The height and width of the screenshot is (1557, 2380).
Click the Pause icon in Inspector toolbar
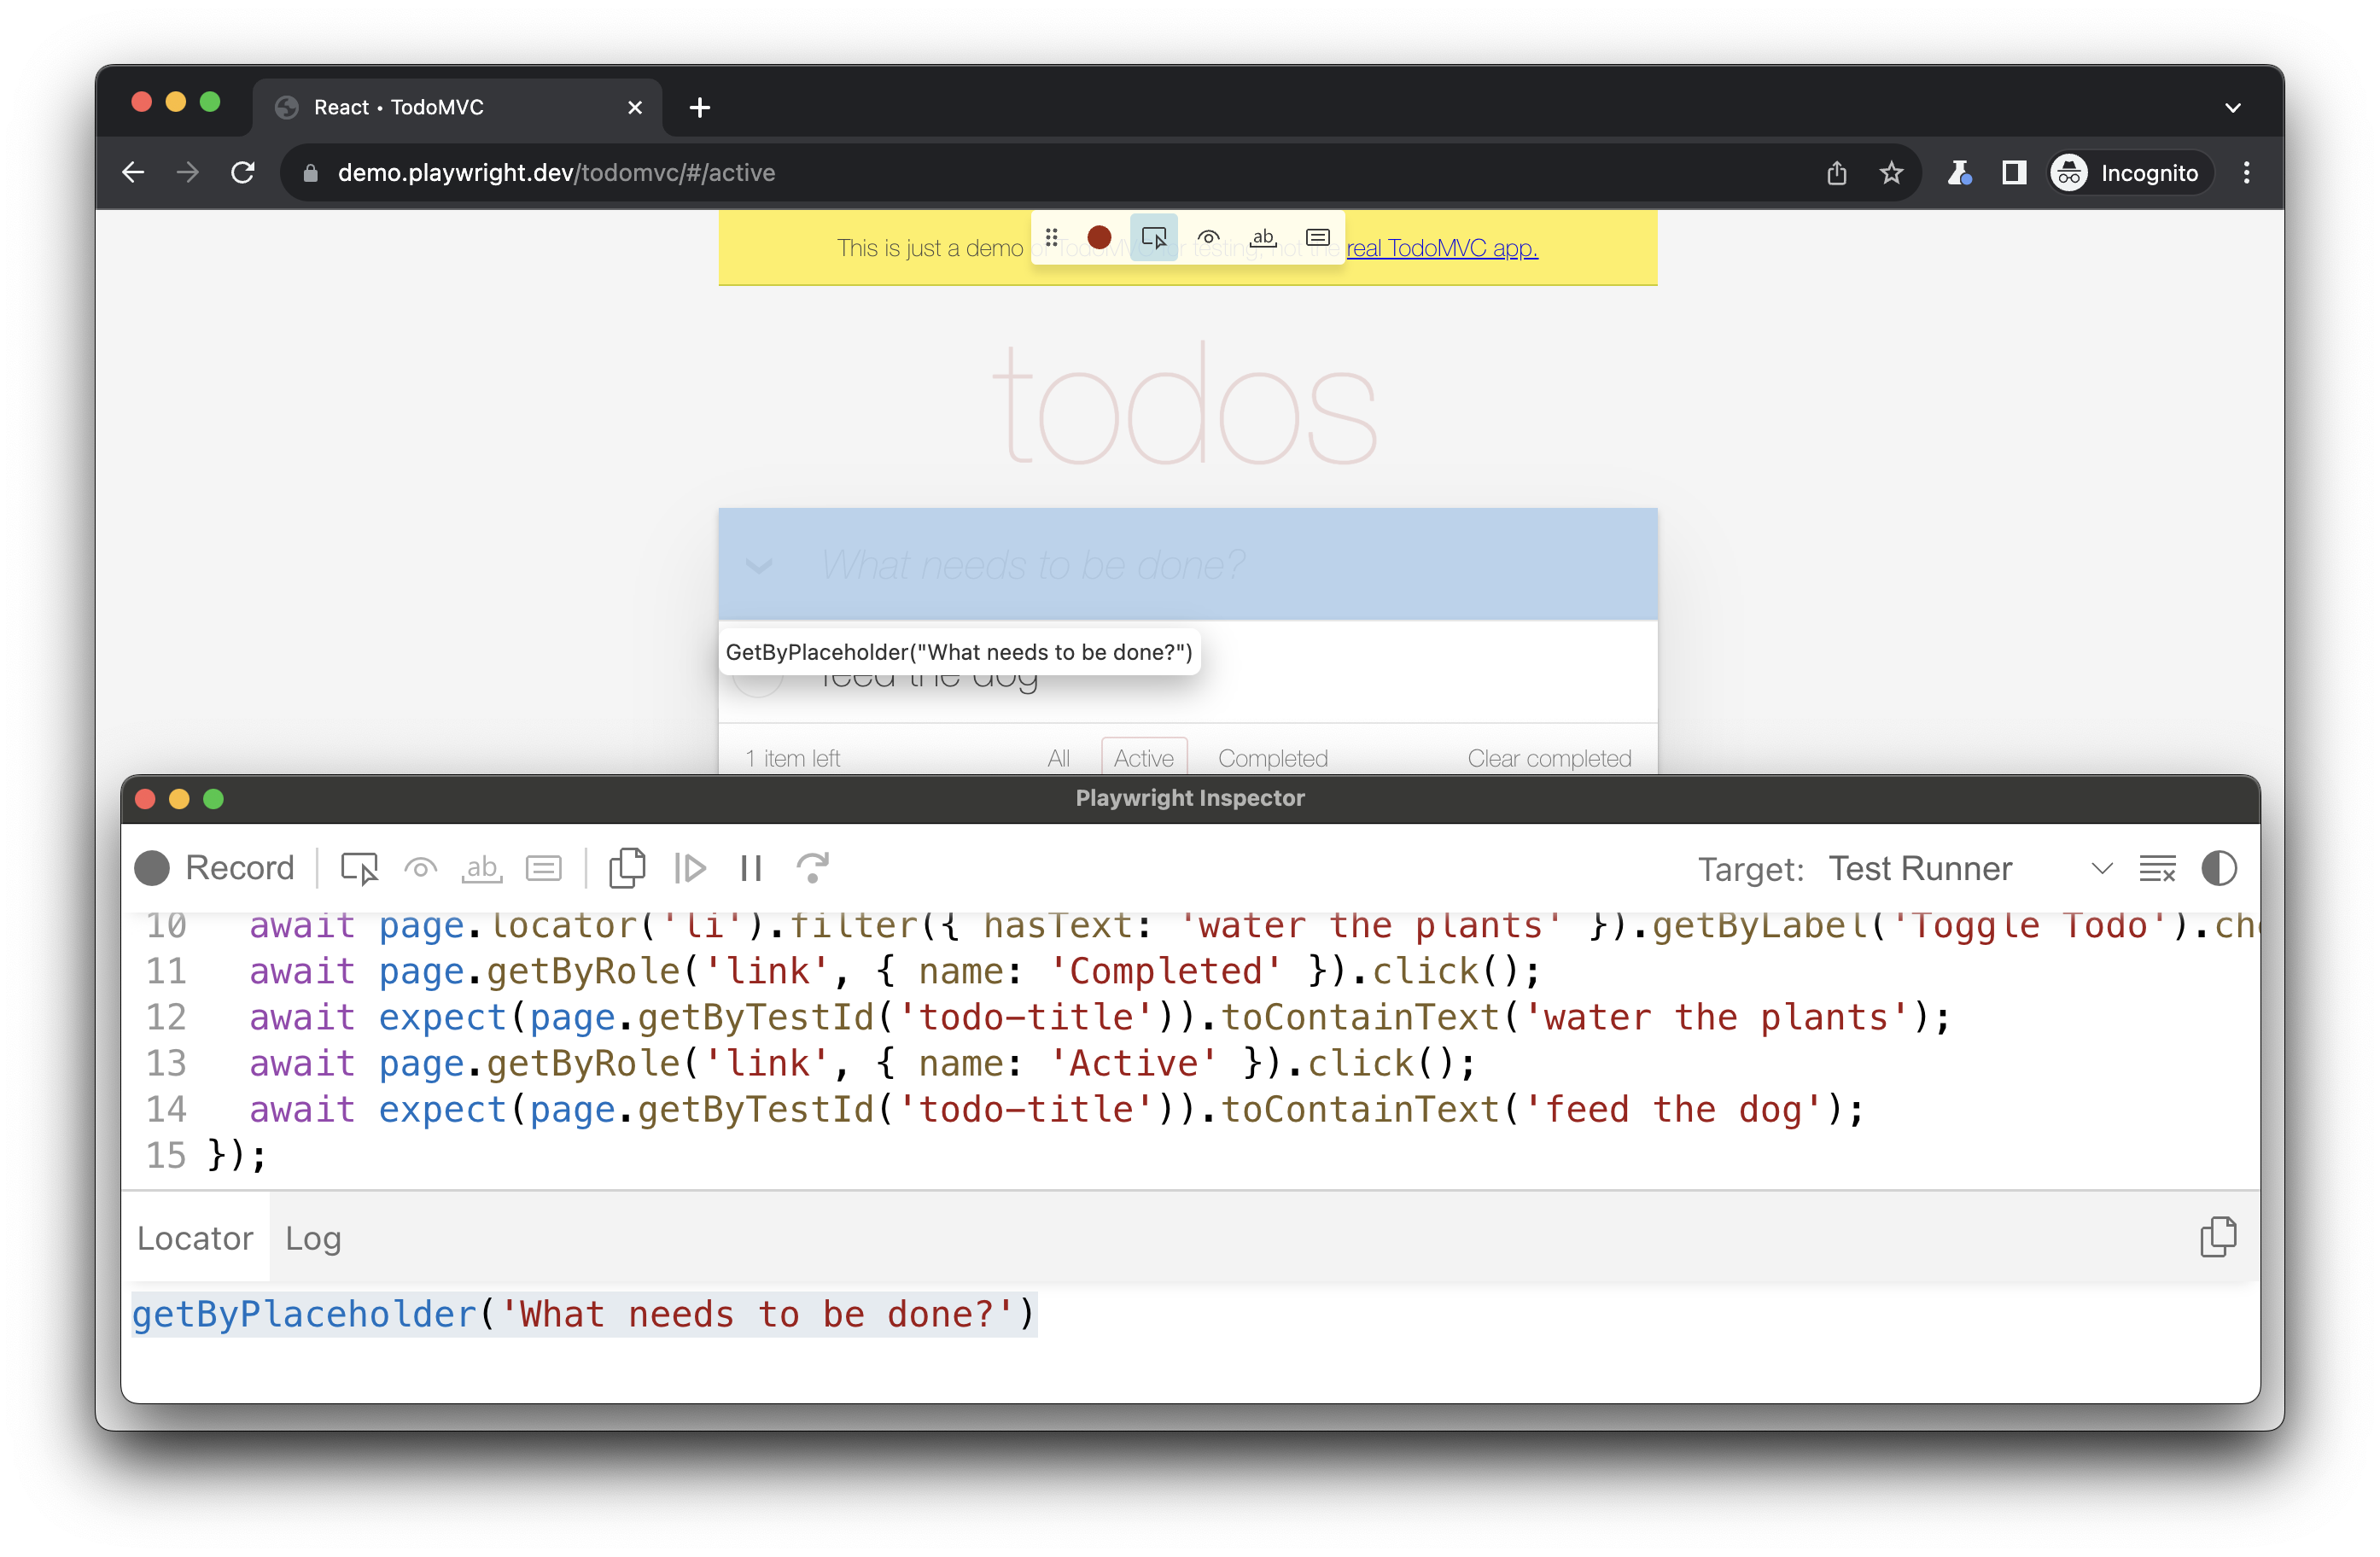point(751,868)
